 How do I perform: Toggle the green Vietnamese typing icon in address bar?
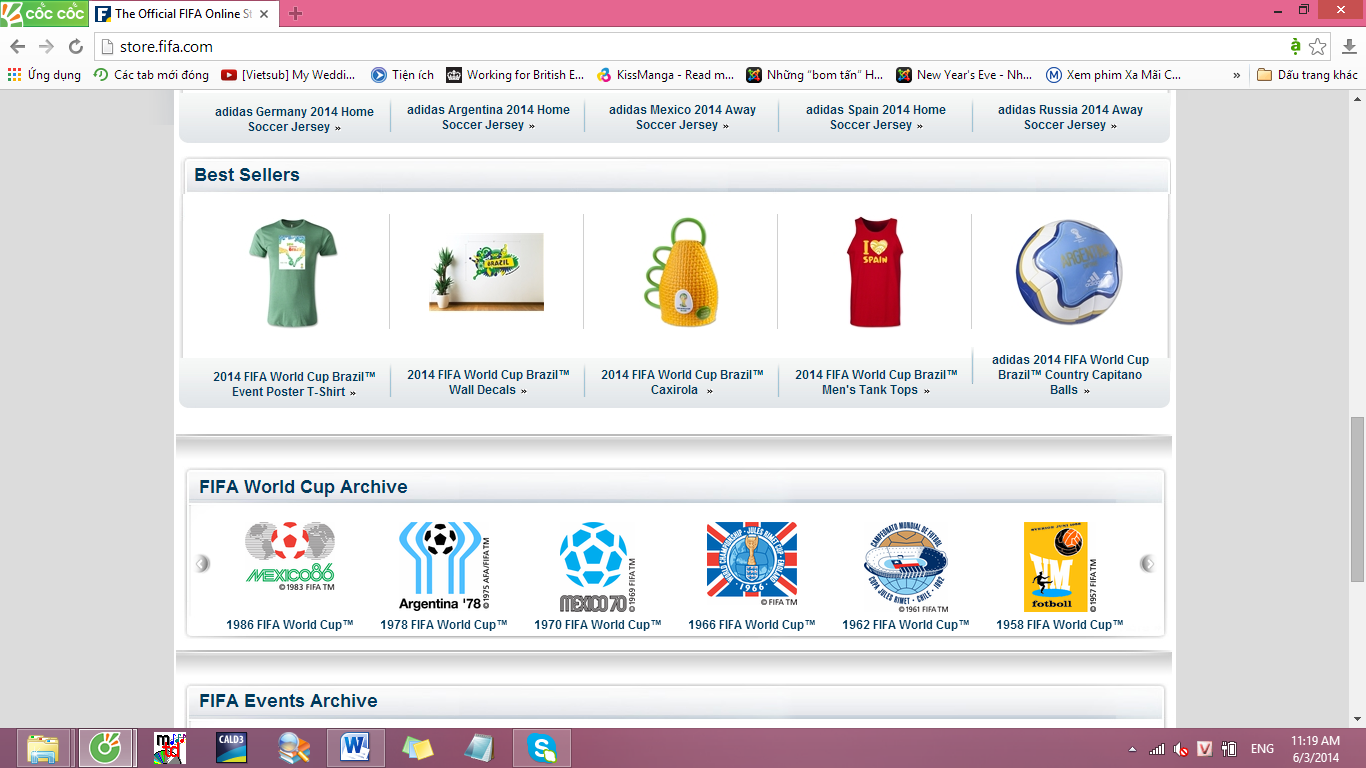click(x=1295, y=47)
